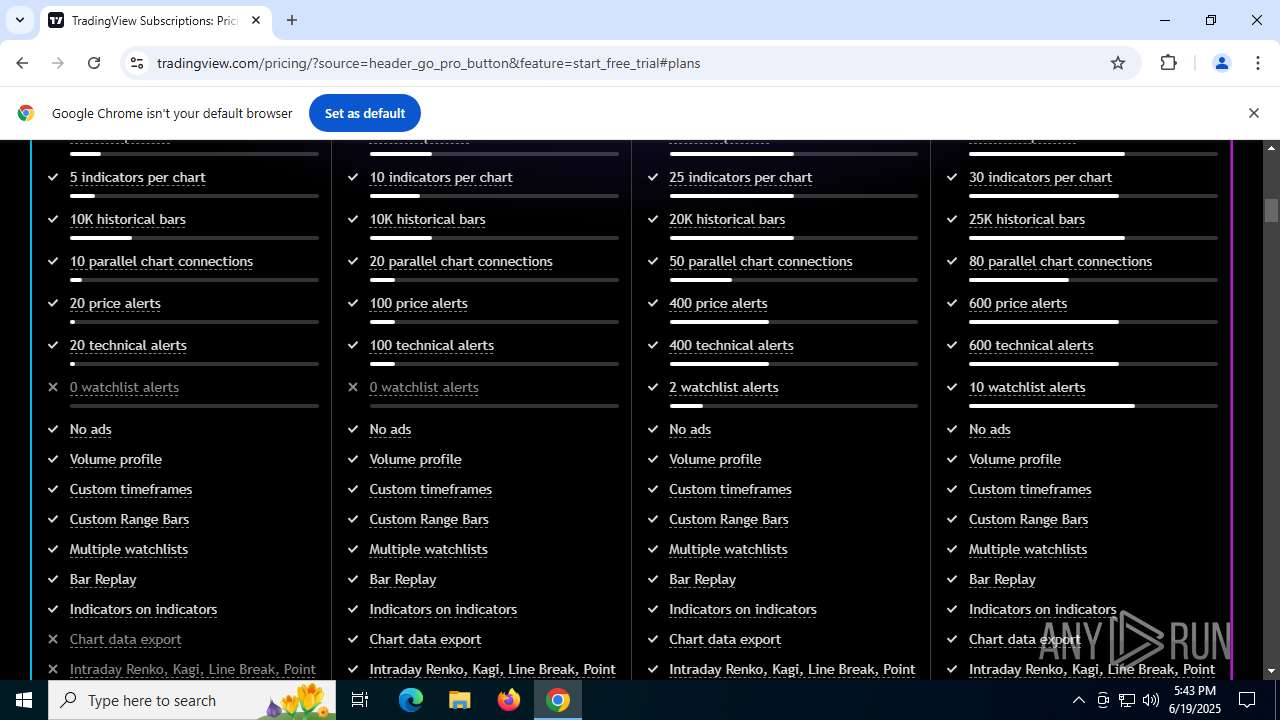Open the network icon in the tray

[x=1127, y=700]
